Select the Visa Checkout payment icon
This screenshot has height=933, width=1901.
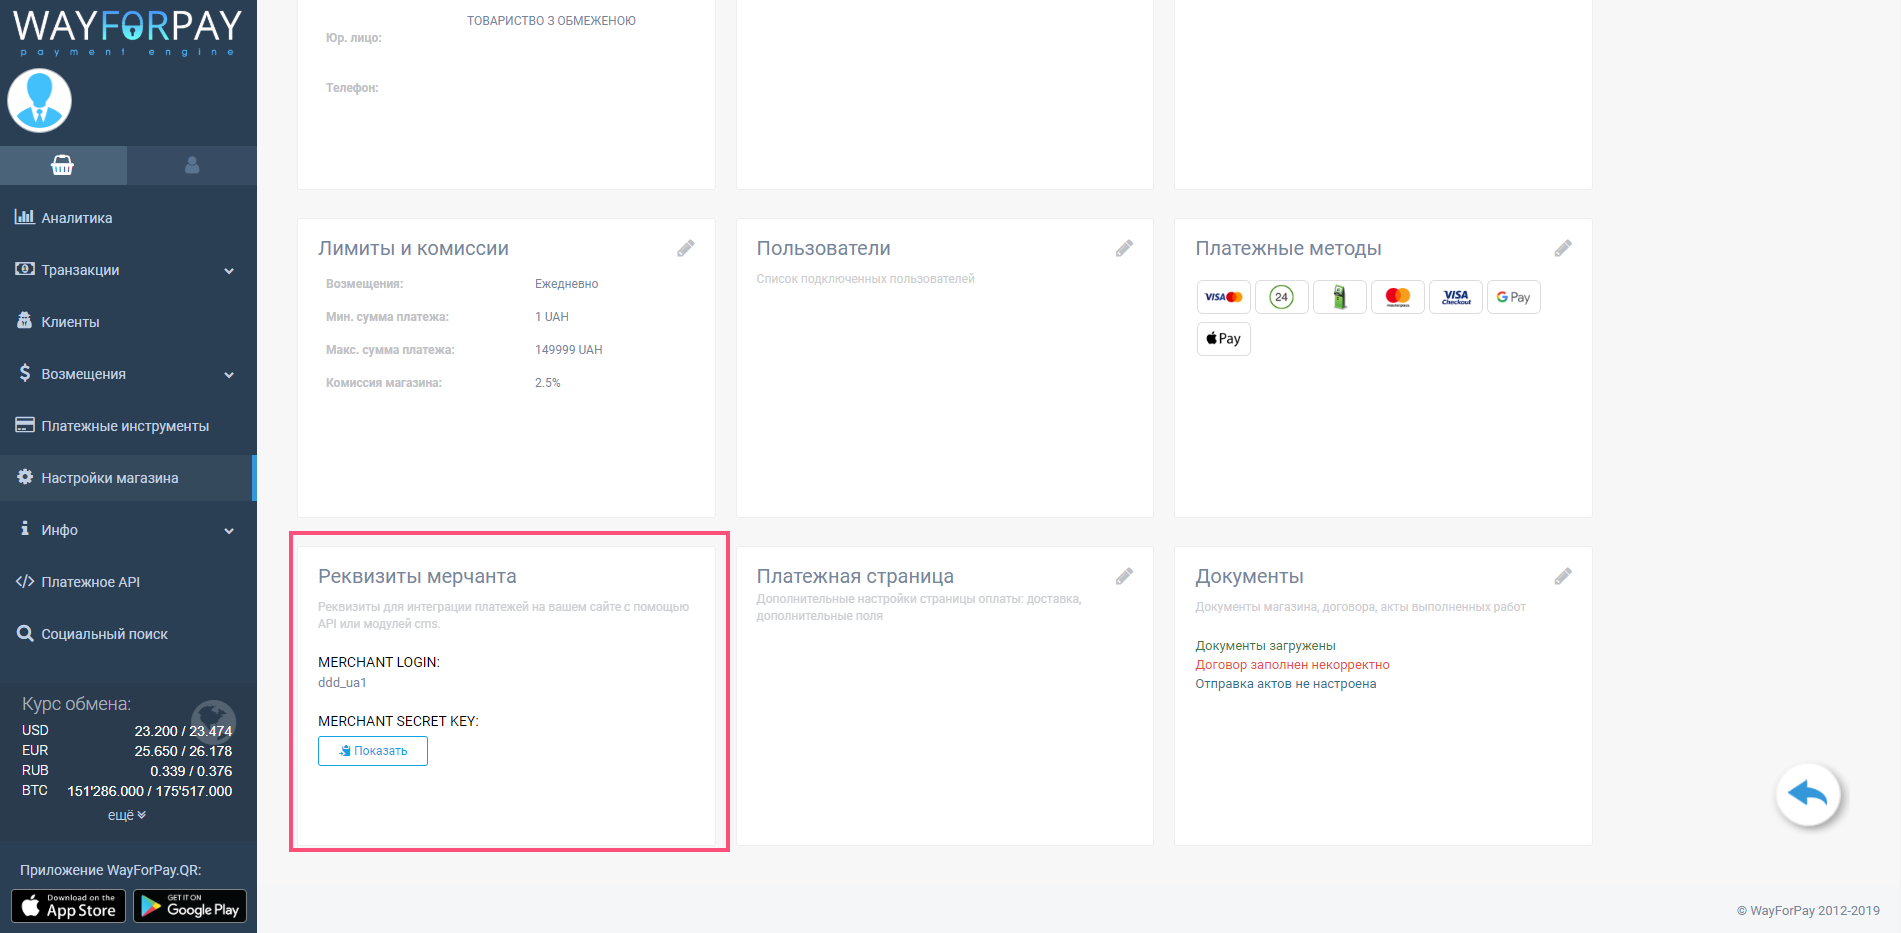pyautogui.click(x=1455, y=297)
